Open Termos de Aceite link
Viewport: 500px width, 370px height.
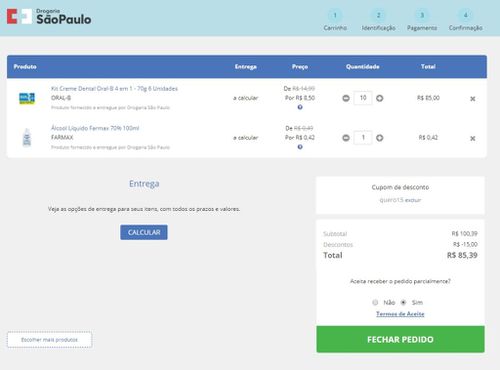[x=400, y=314]
